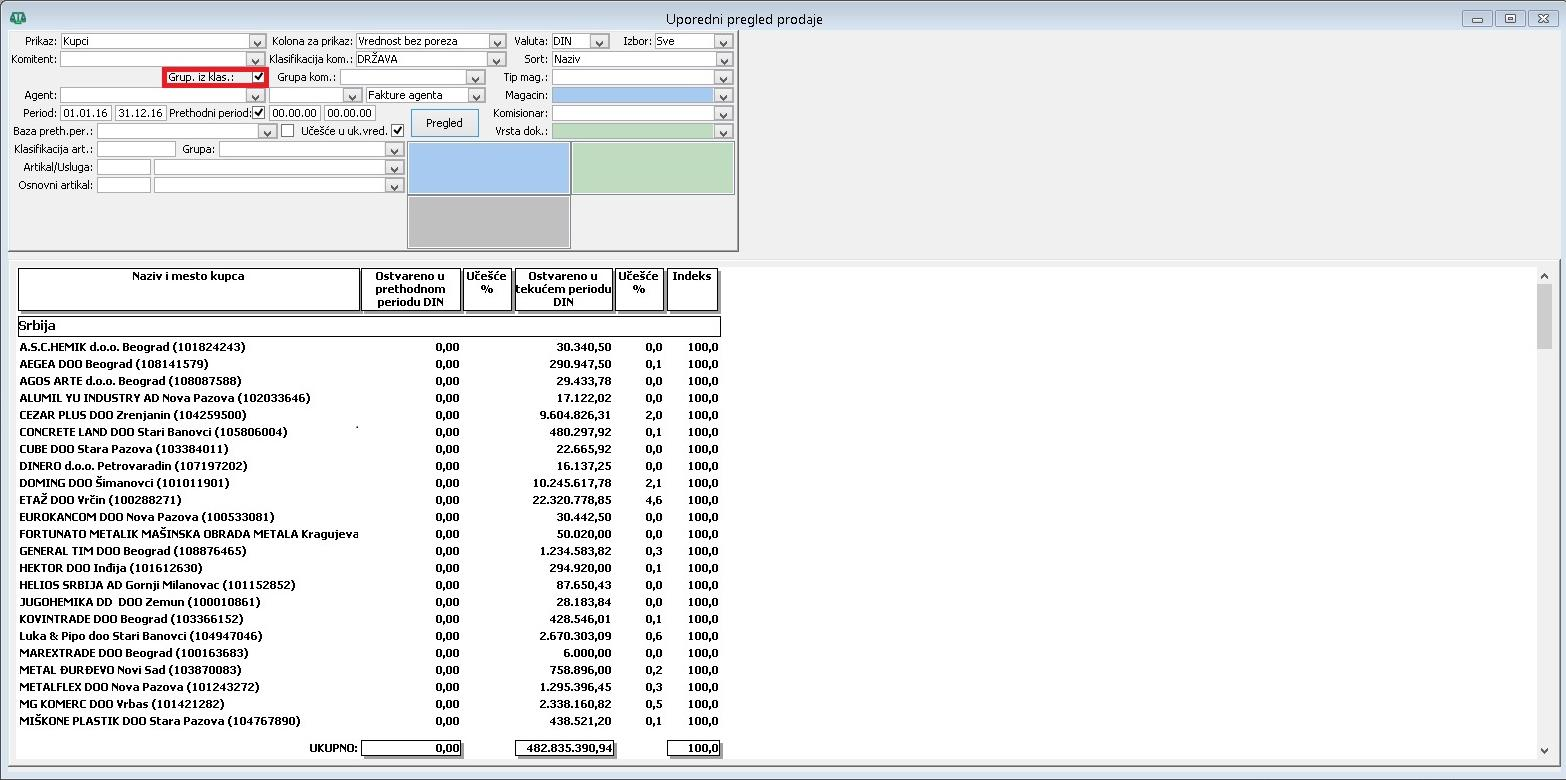Click the Indeks column header

click(x=692, y=290)
